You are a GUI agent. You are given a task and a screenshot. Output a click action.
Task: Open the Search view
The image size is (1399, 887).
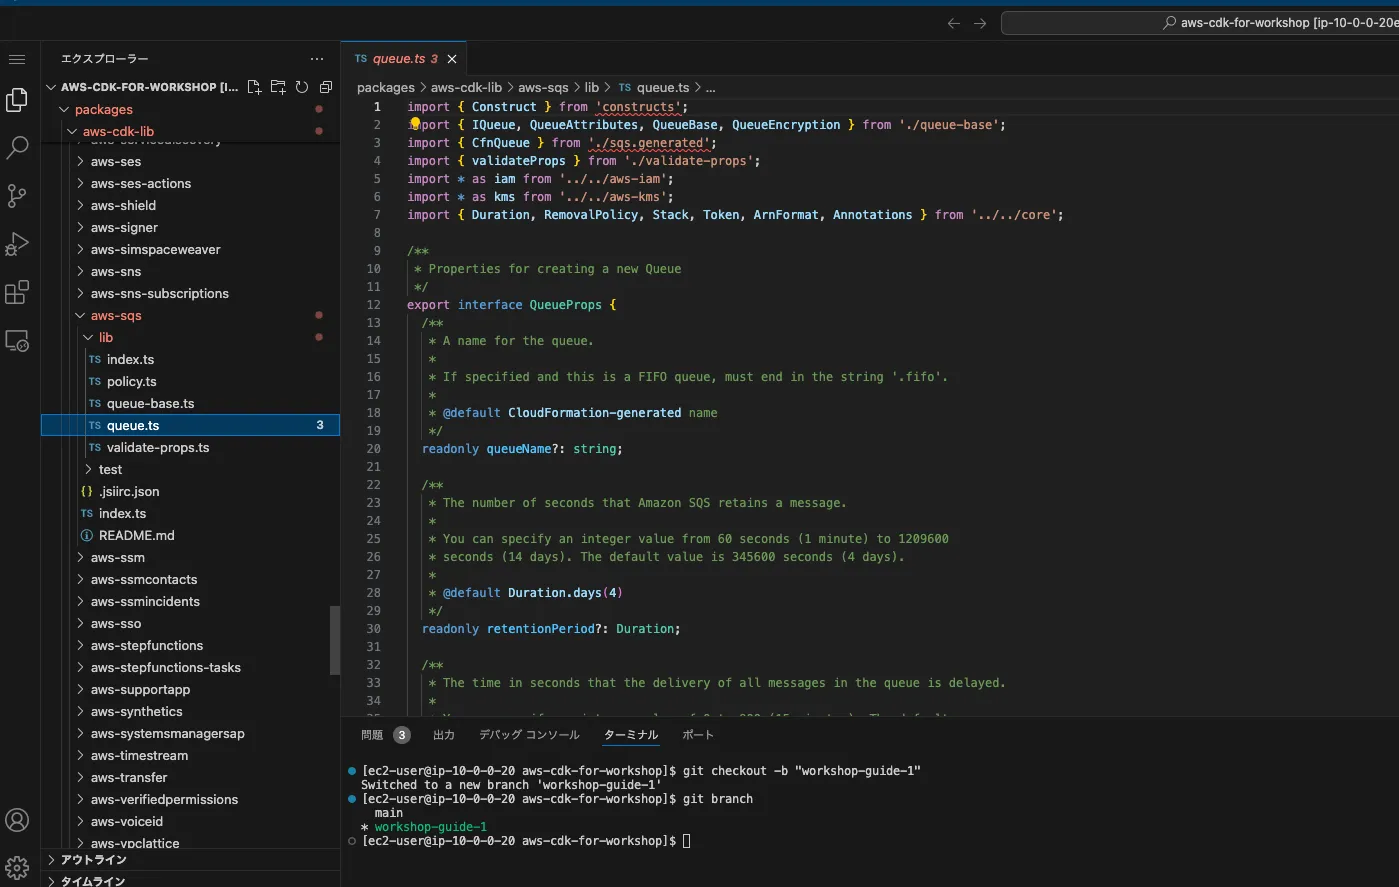17,148
